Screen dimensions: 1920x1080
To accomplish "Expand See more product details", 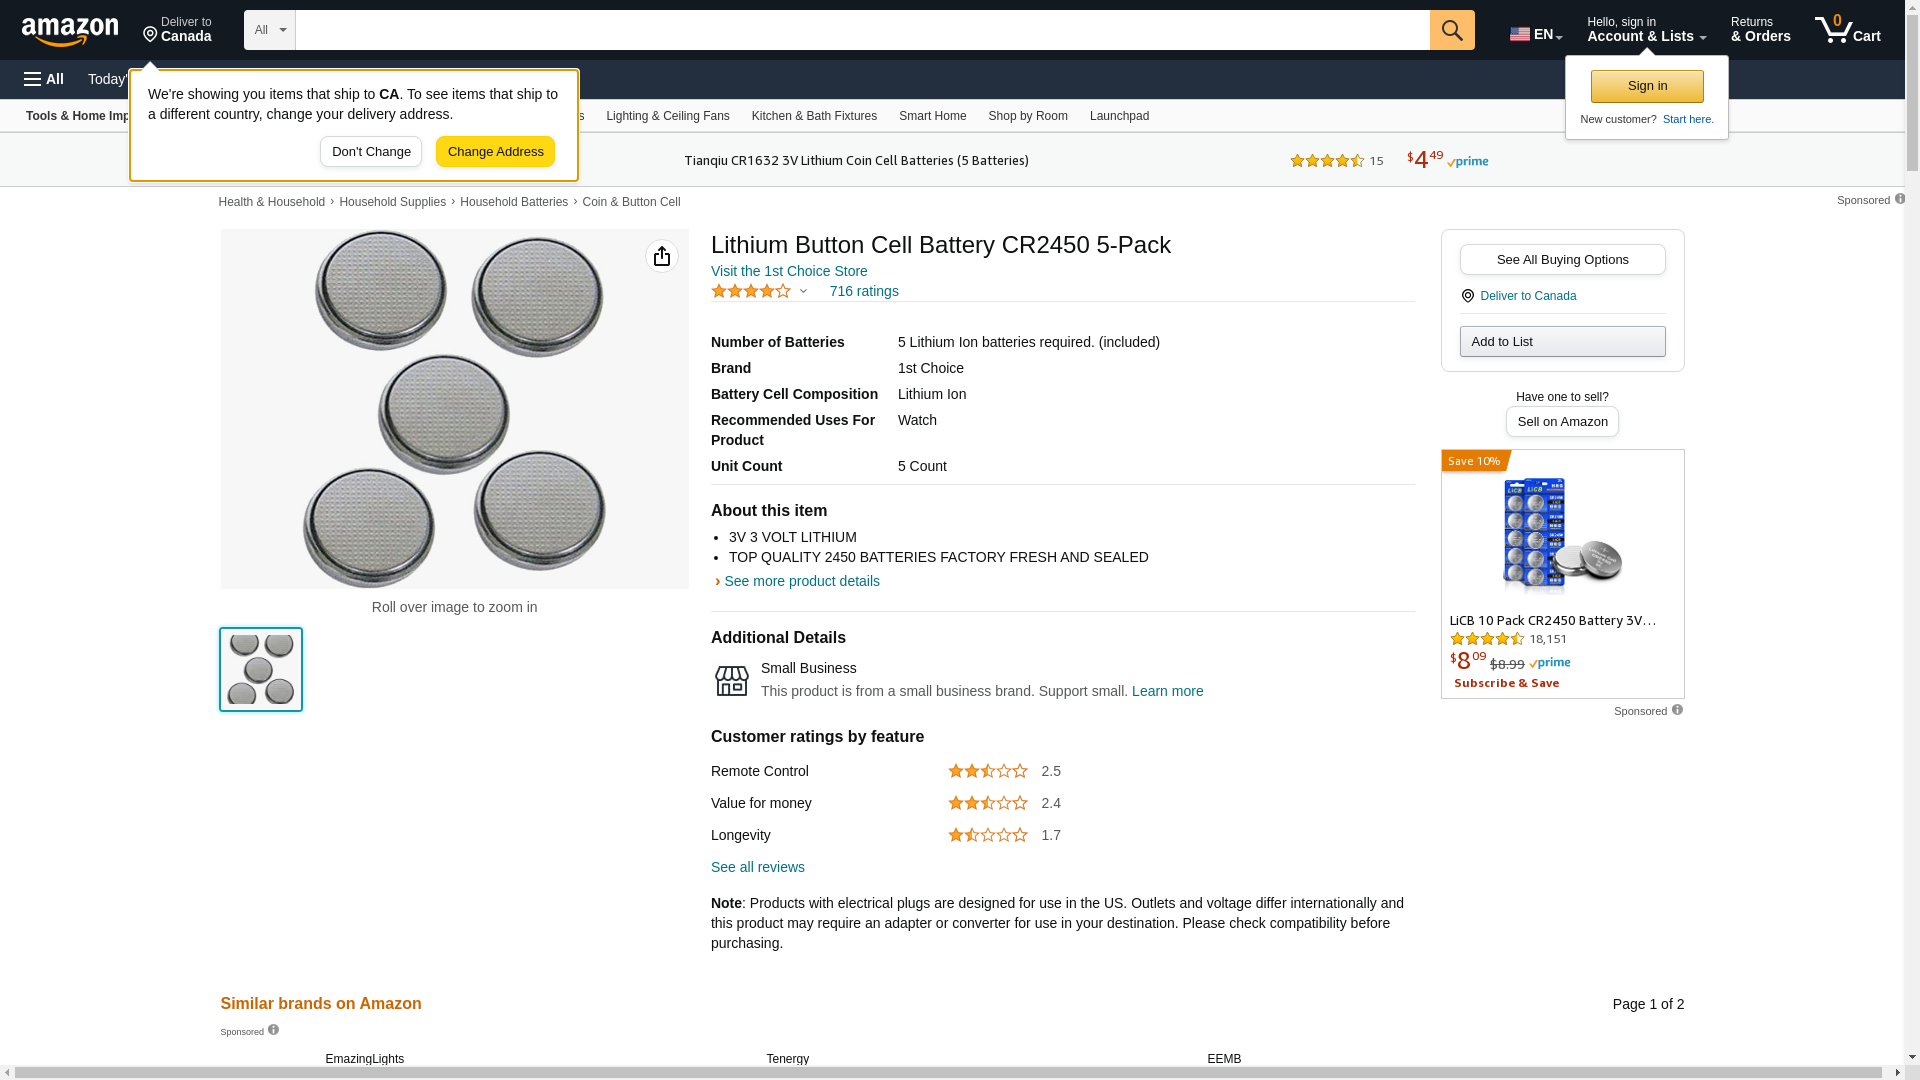I will coord(801,581).
